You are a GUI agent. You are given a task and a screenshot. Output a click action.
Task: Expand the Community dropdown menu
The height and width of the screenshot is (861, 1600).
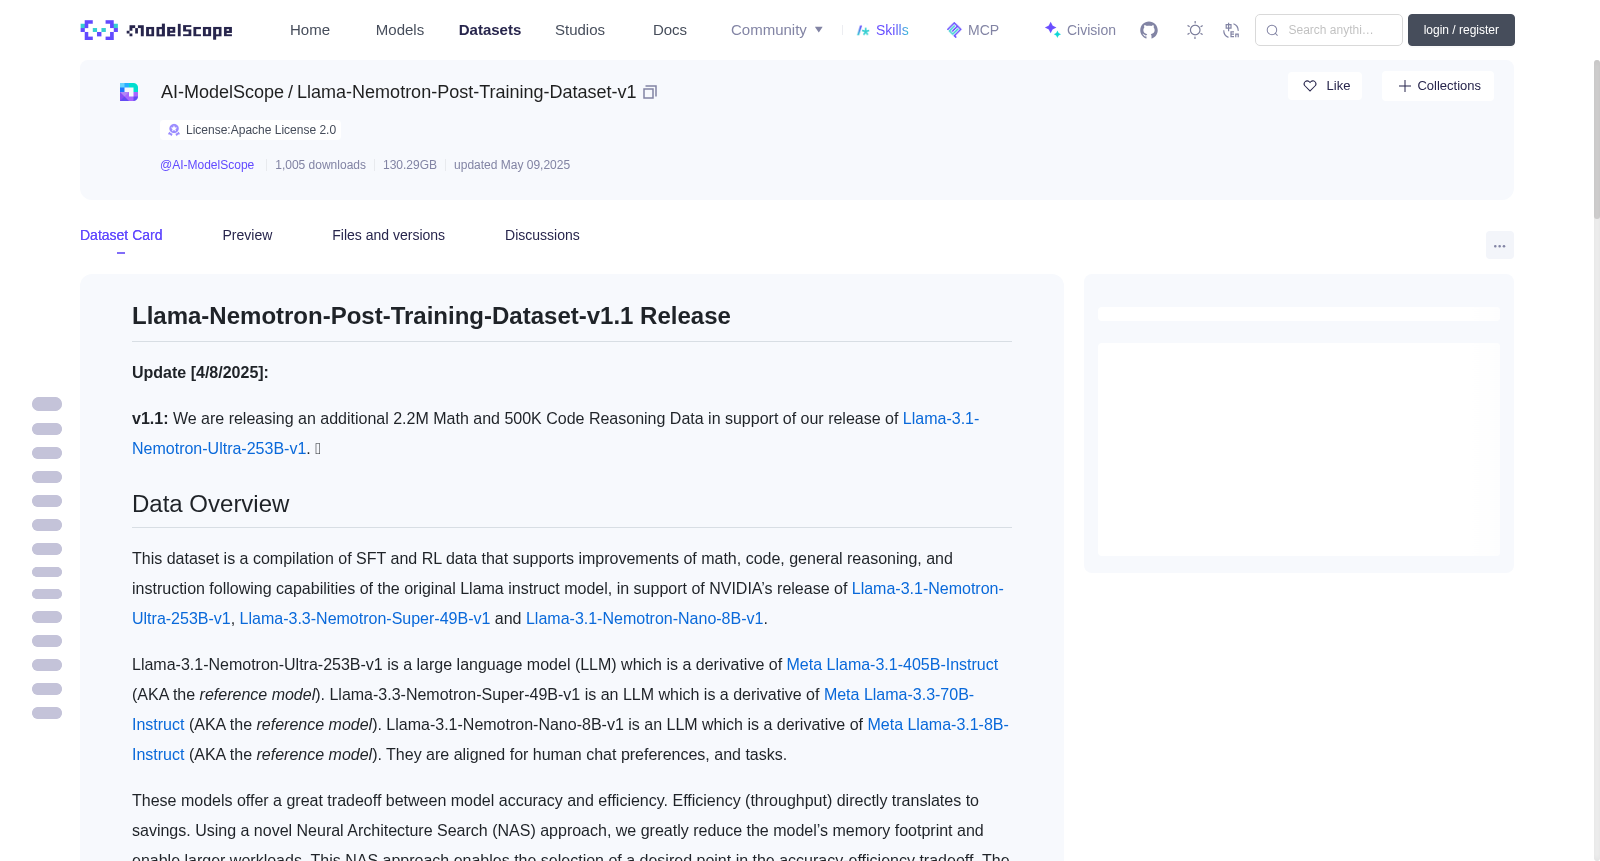777,30
